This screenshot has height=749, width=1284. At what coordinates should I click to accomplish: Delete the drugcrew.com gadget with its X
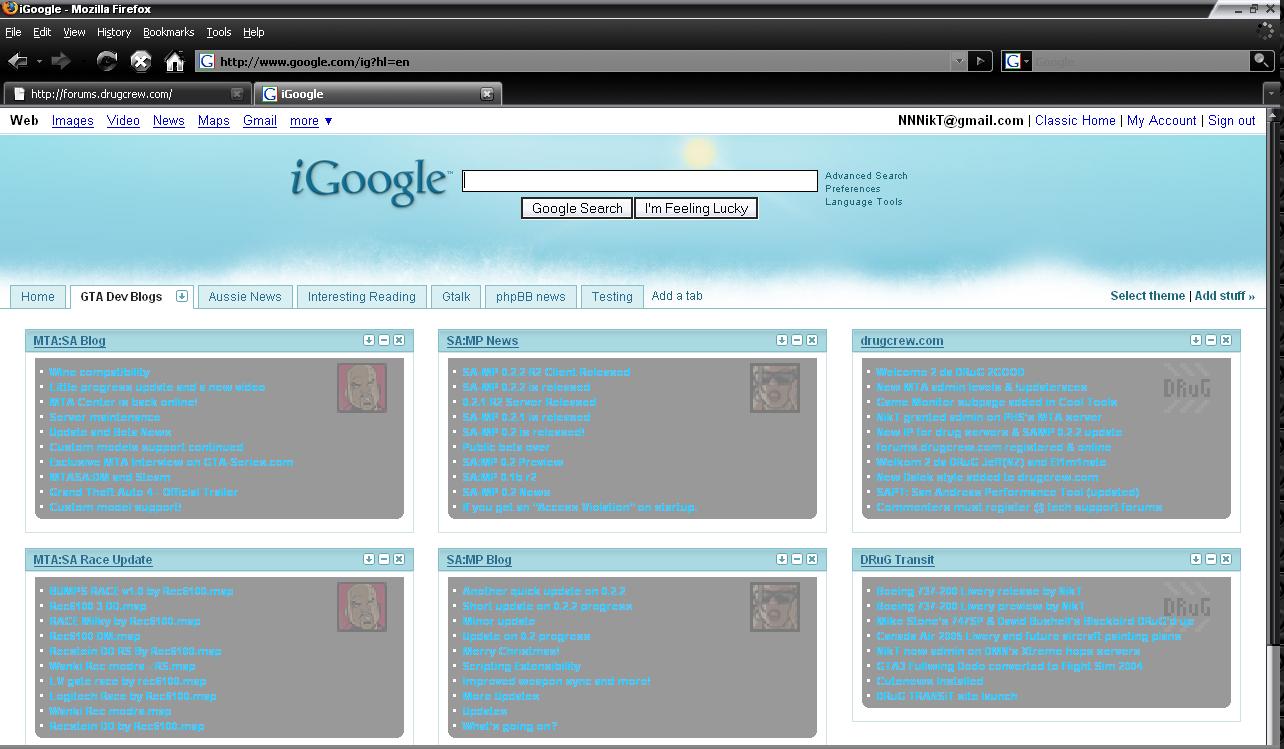click(x=1226, y=340)
